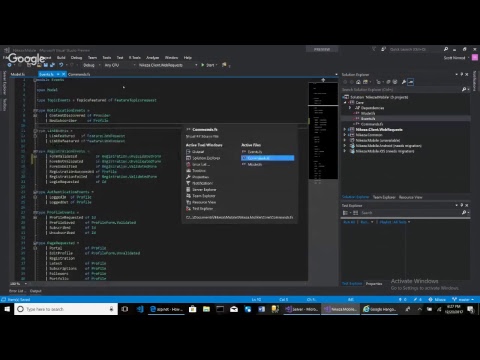Select Properties in Active Tool Windows
The image size is (480, 360).
[200, 177]
